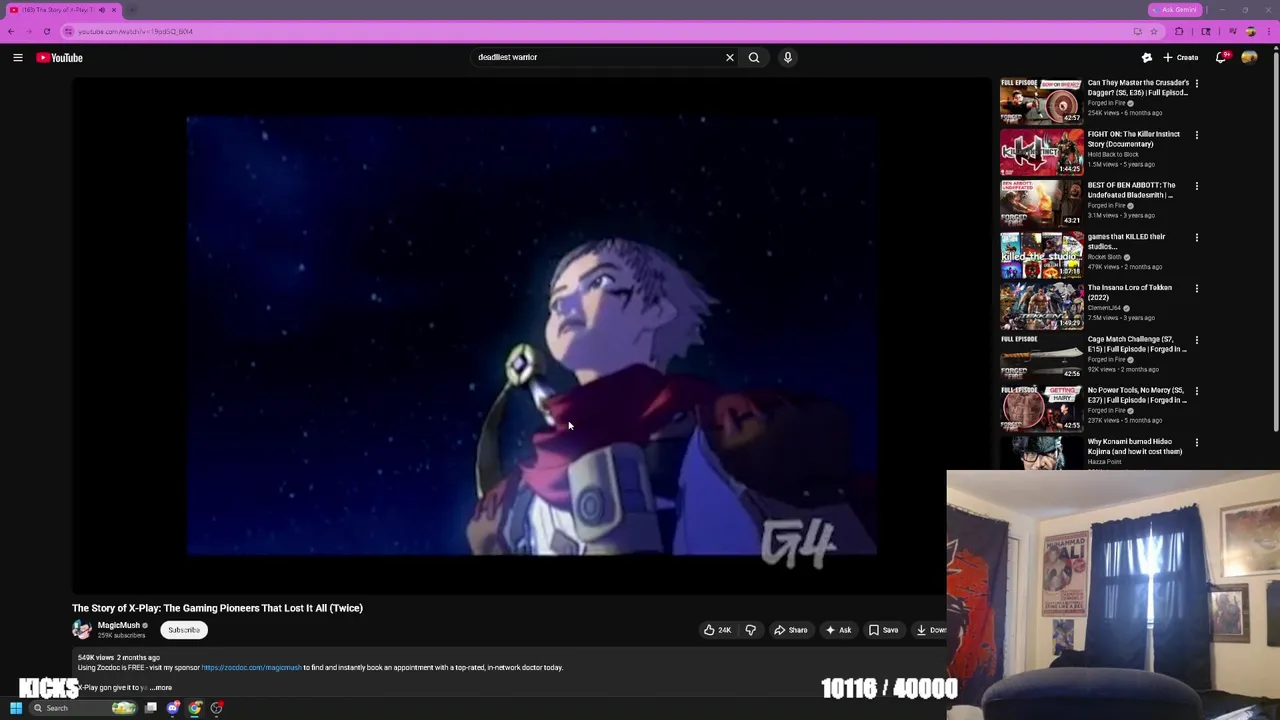
Task: Open a new browser tab
Action: [x=132, y=10]
